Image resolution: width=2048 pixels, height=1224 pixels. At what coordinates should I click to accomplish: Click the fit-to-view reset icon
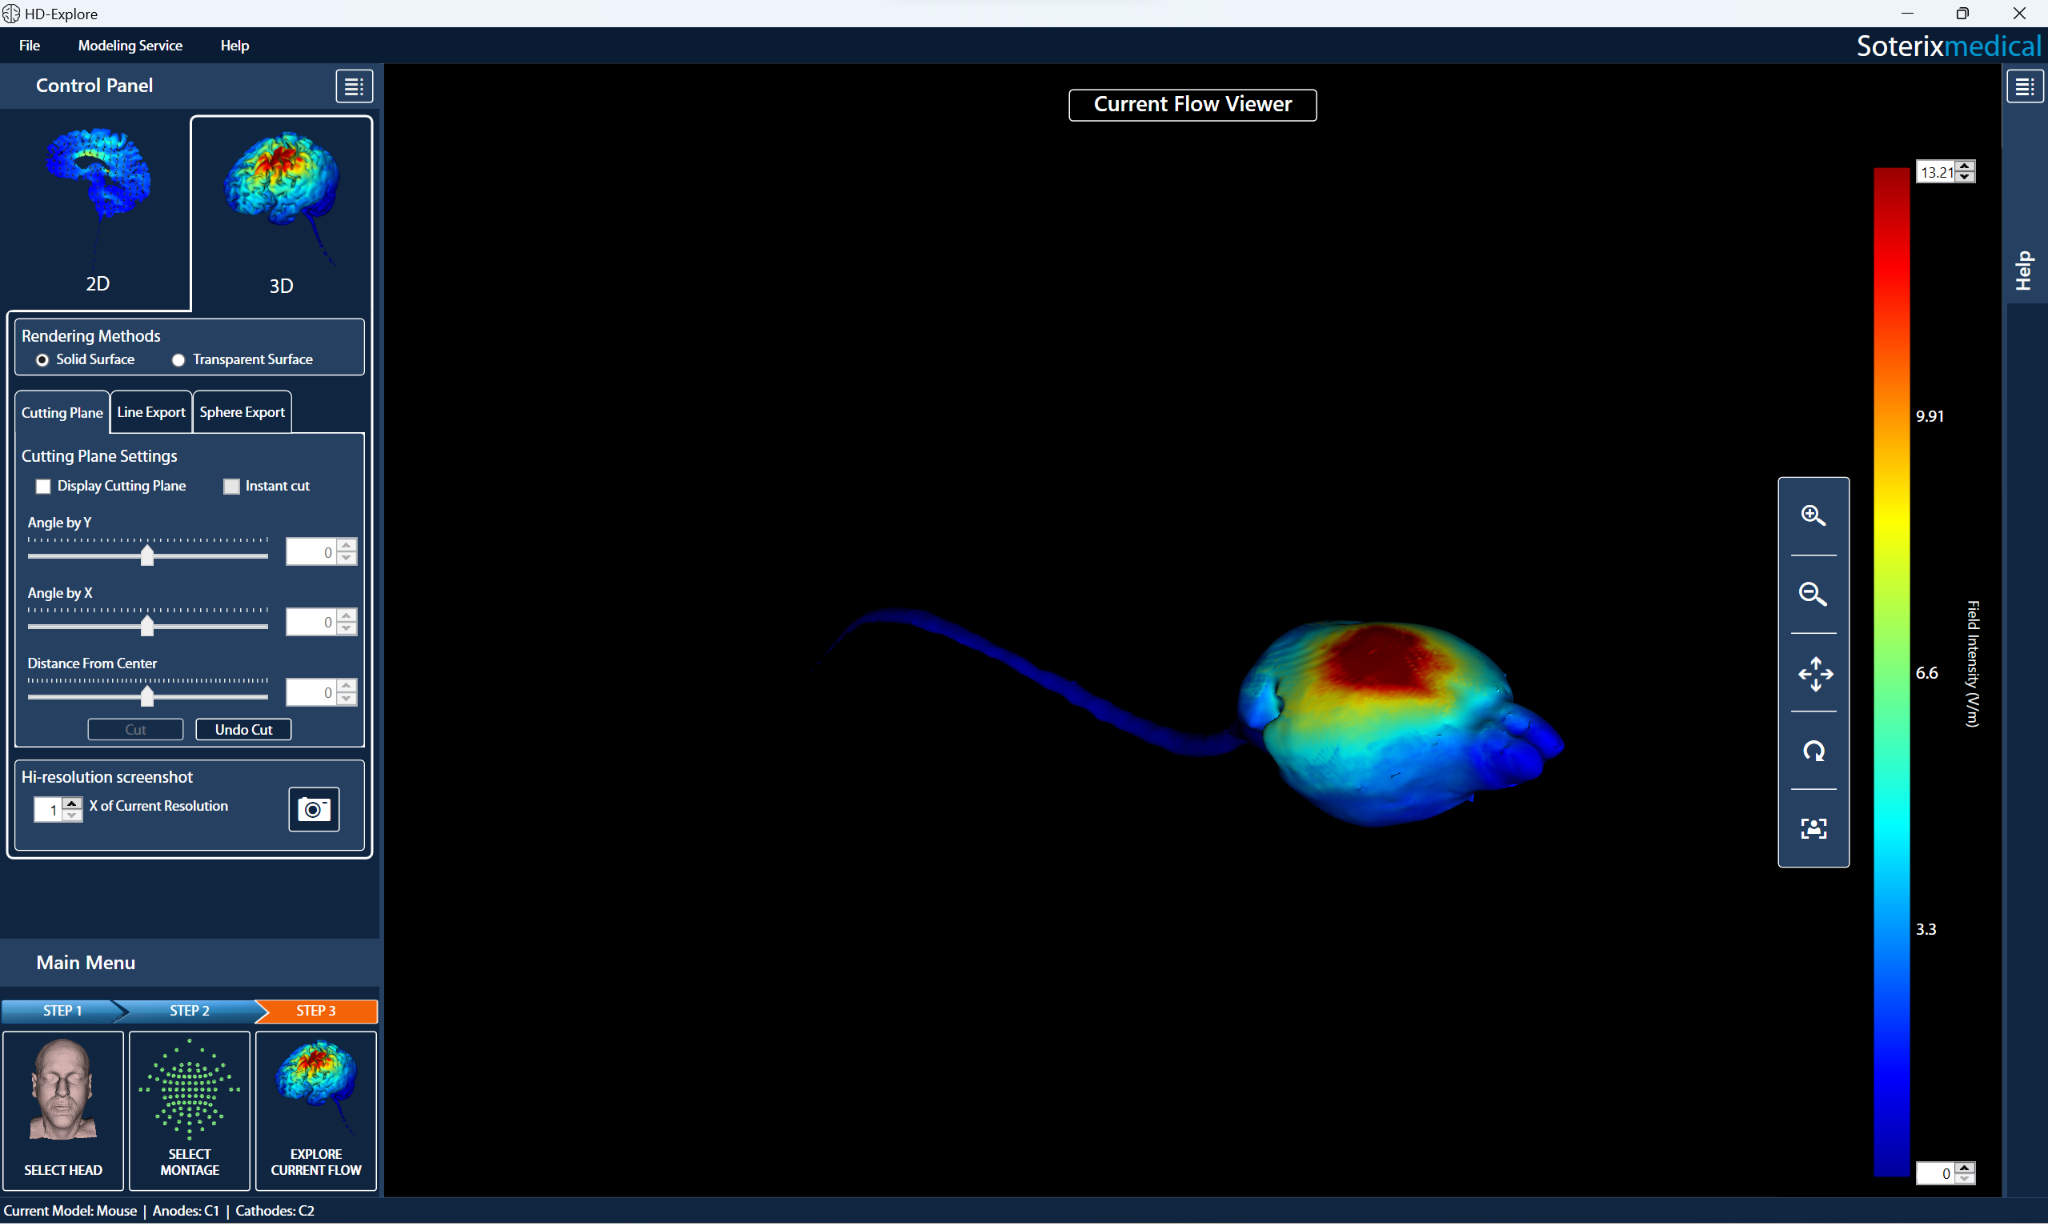point(1813,828)
